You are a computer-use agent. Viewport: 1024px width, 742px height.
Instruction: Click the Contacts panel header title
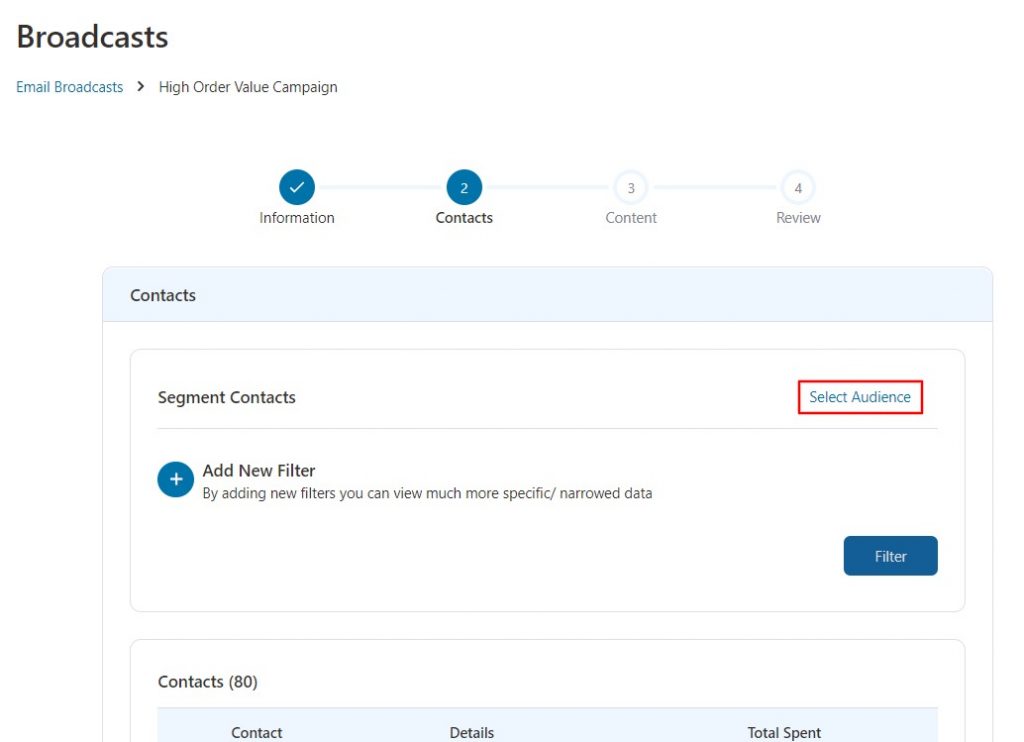[x=163, y=295]
